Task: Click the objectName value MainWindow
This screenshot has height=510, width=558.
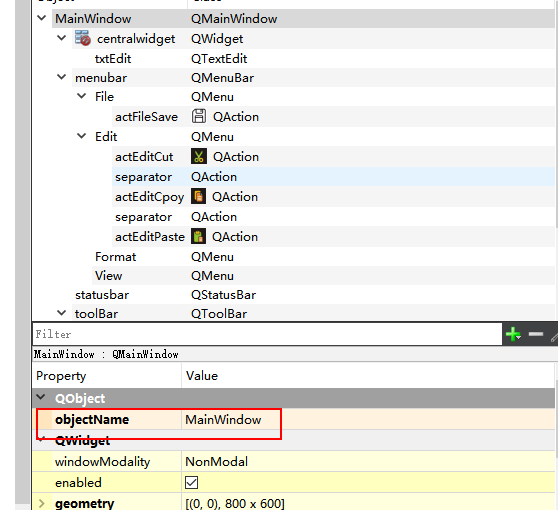Action: coord(223,420)
